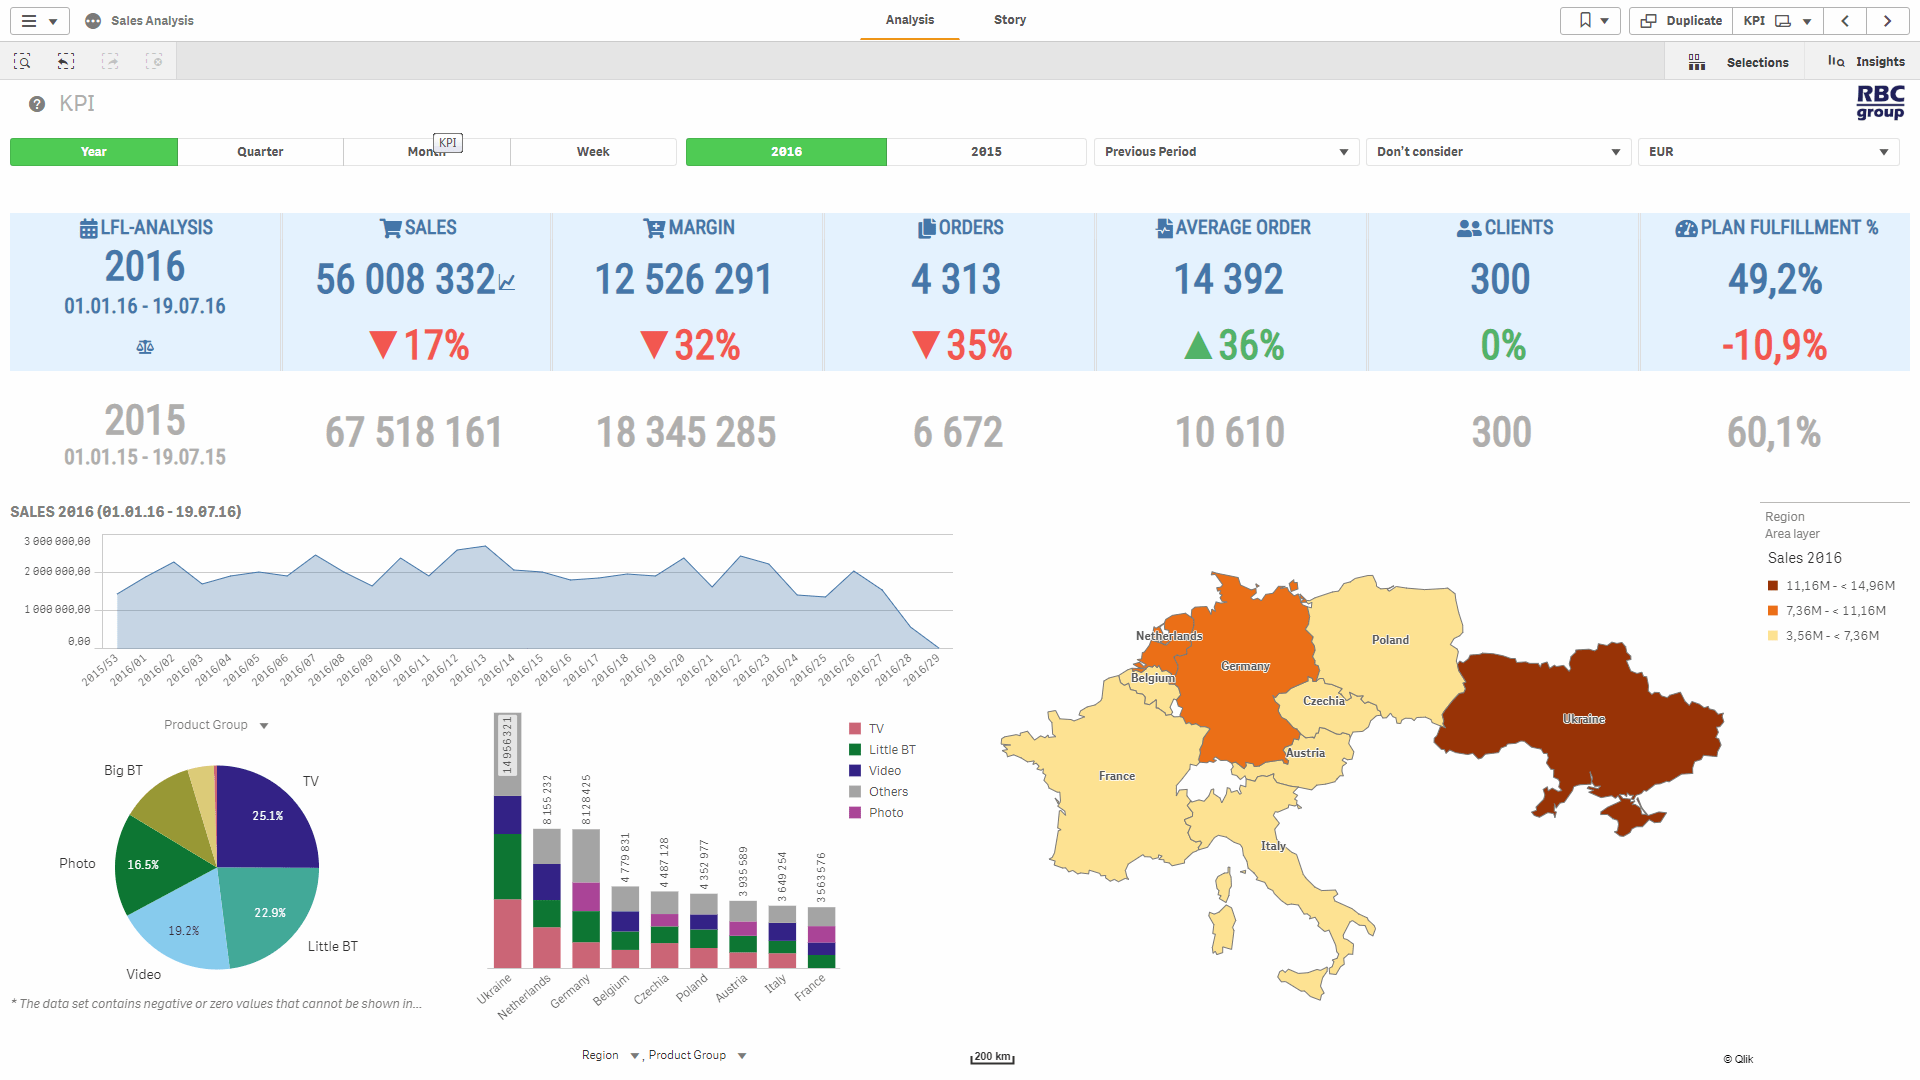The image size is (1920, 1080).
Task: Select the Quarter period toggle
Action: [x=260, y=152]
